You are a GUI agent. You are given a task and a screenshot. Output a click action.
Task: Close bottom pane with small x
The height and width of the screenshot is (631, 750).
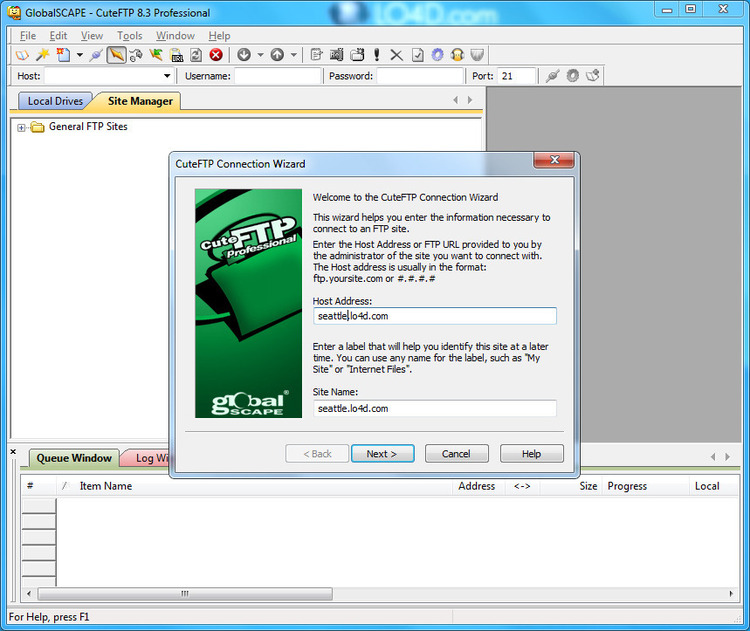point(13,452)
